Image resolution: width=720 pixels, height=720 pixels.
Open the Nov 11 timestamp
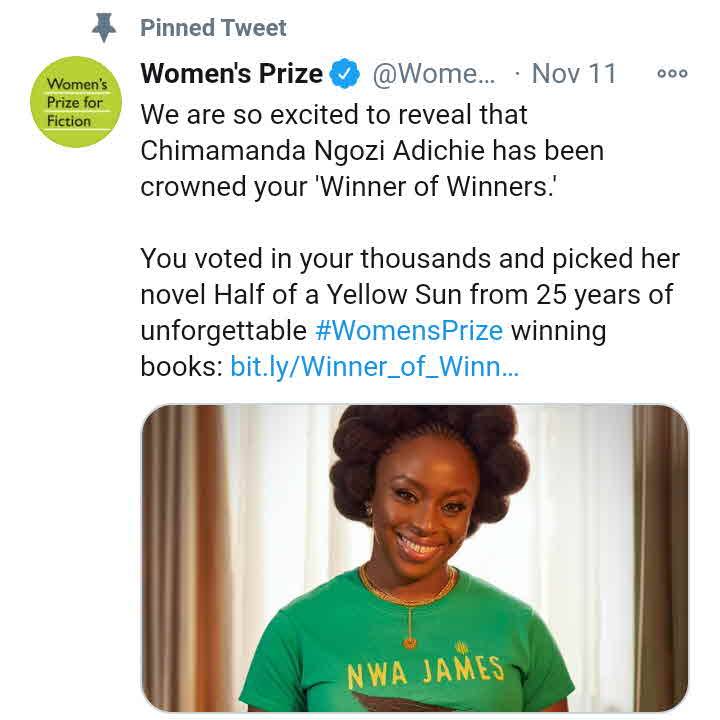click(x=574, y=74)
